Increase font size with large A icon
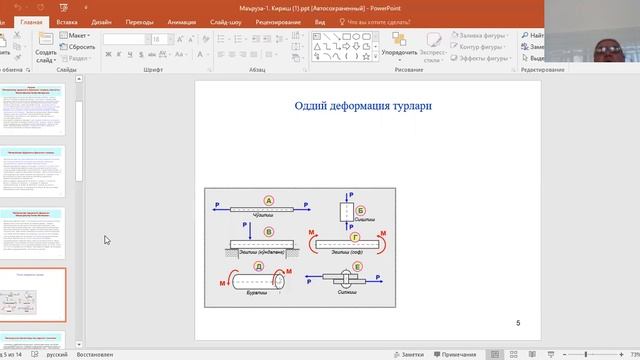Screen dimensions: 640x360 (x=180, y=39)
